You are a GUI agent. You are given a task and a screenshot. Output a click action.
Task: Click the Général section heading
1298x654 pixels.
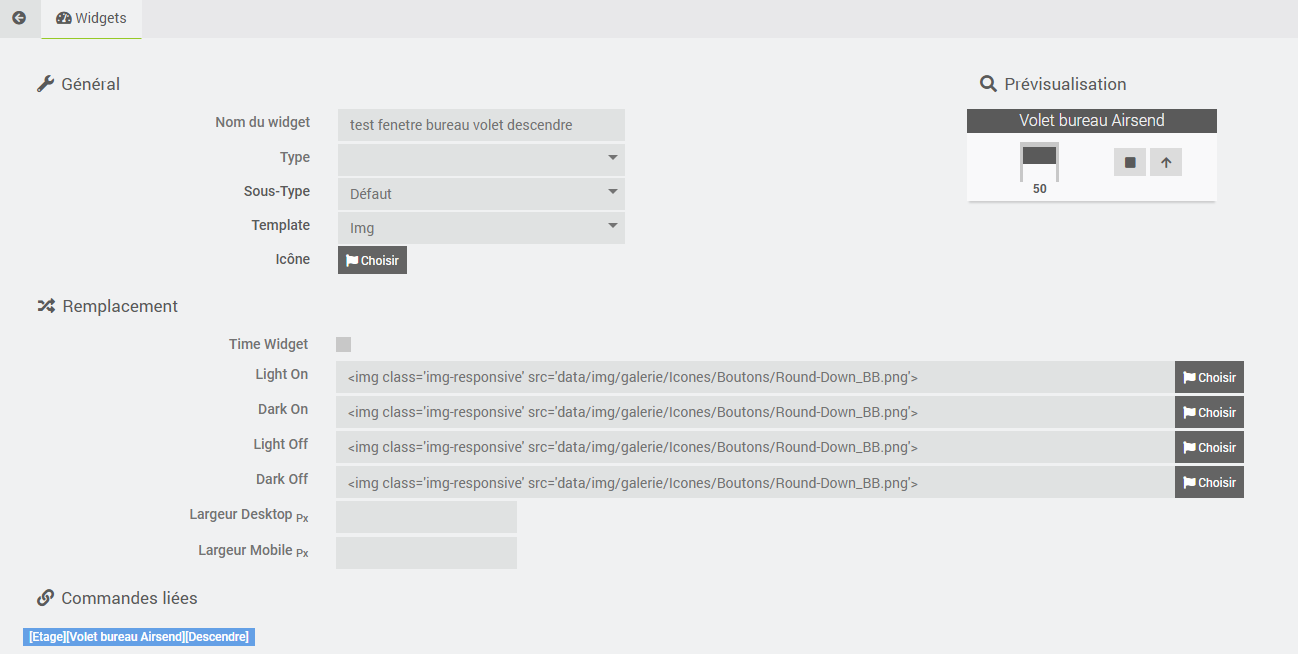tap(78, 84)
